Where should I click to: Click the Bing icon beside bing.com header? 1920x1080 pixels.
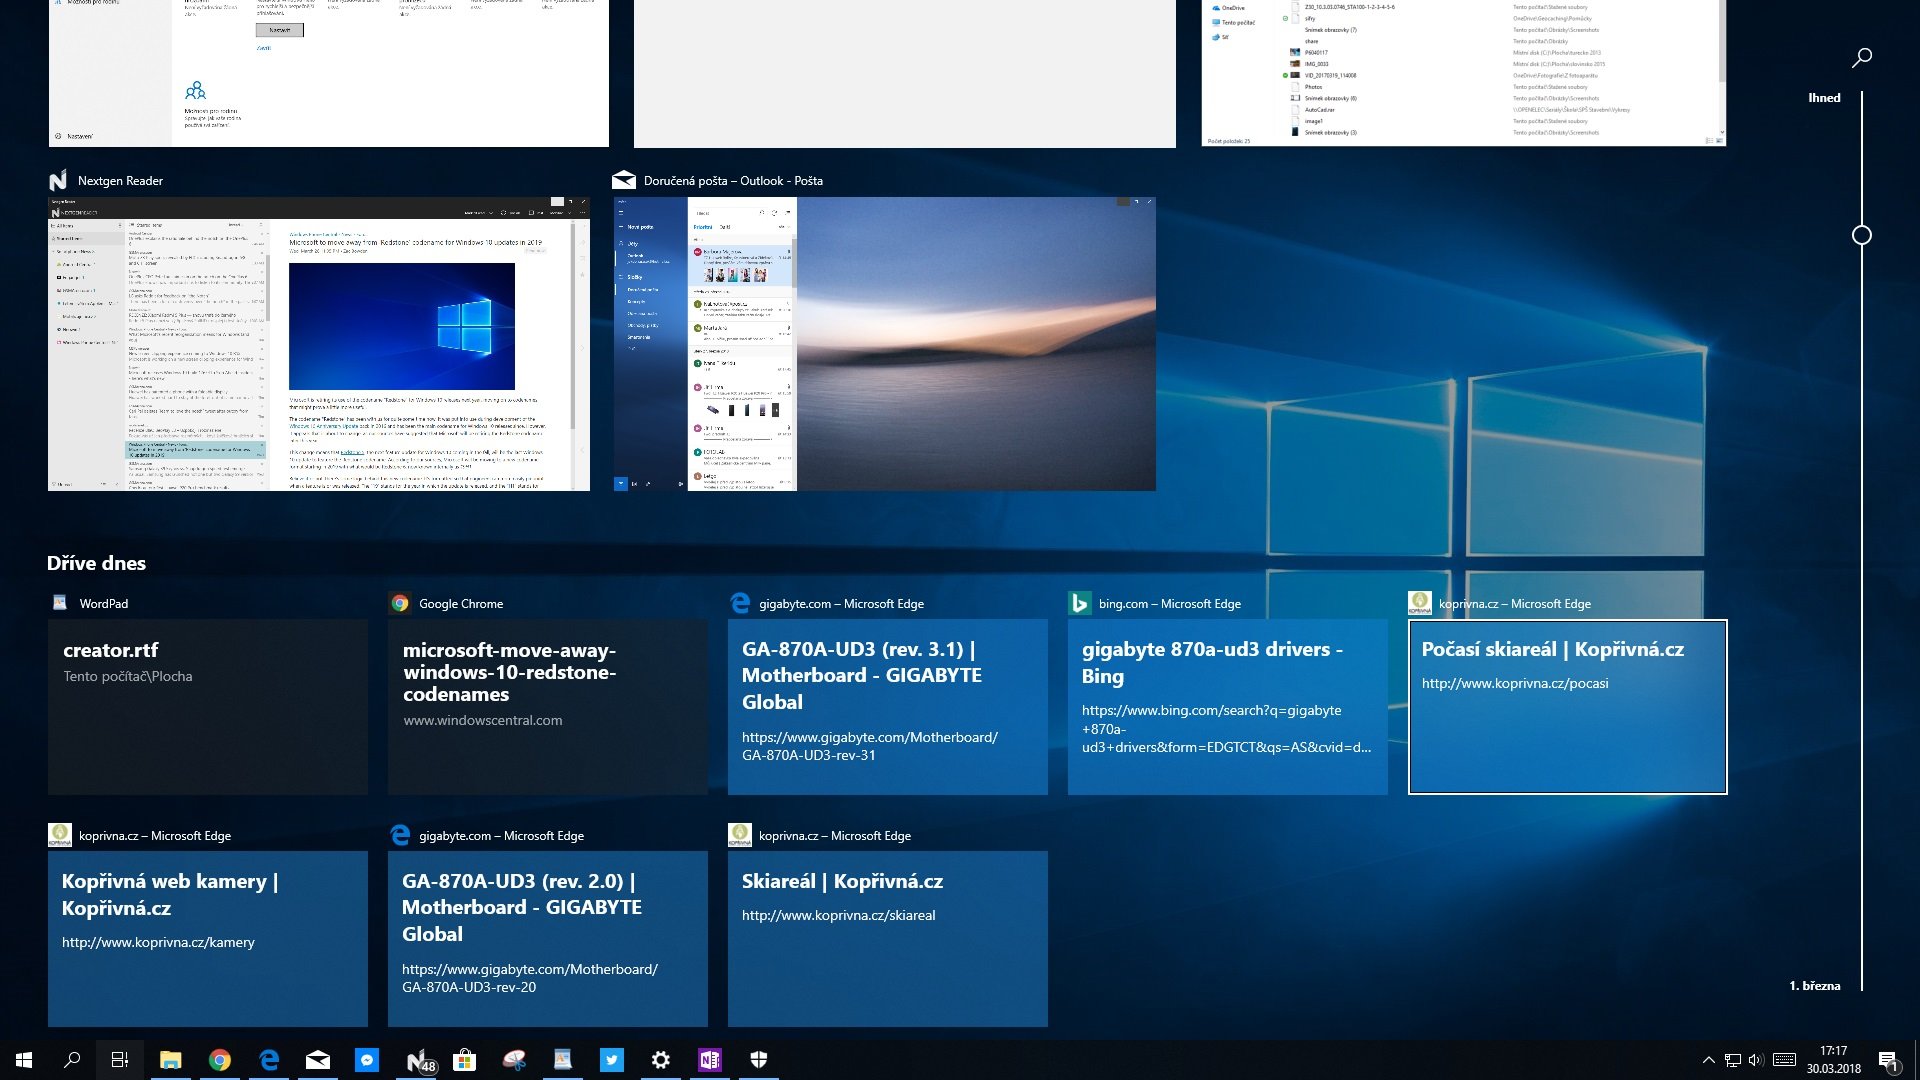tap(1080, 603)
